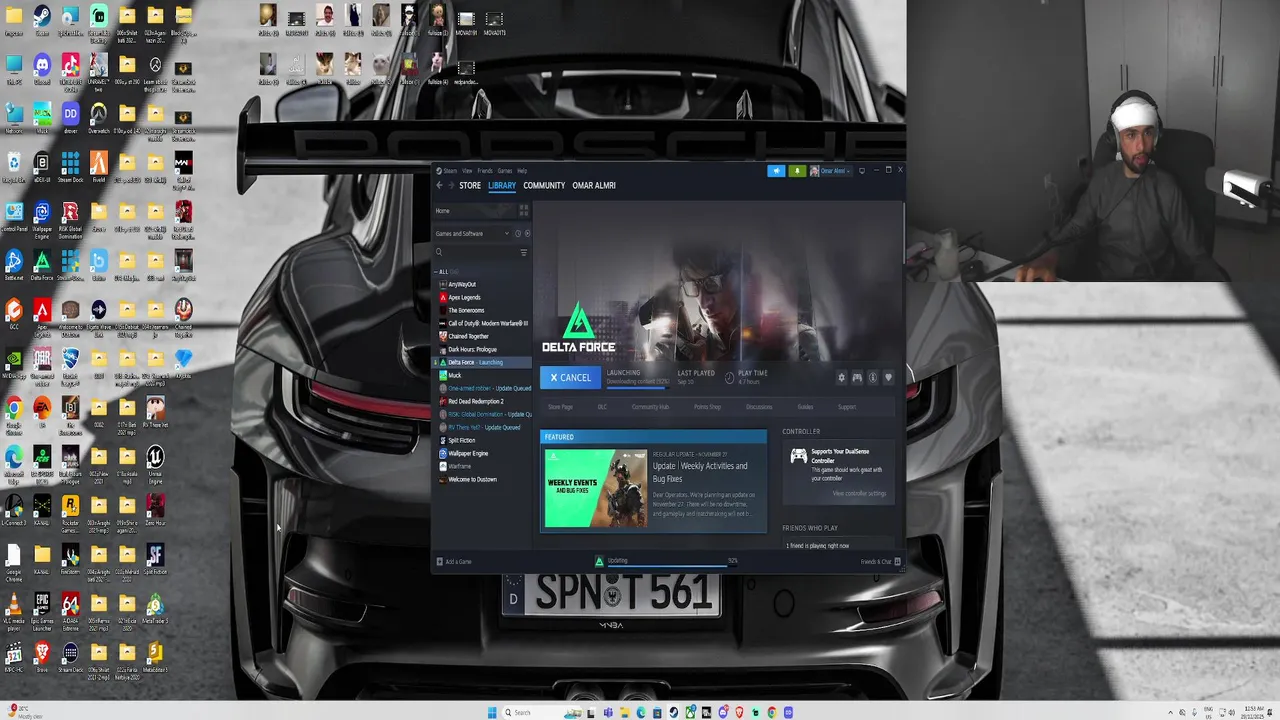Select Chained Together in library list
This screenshot has height=720, width=1280.
(468, 337)
